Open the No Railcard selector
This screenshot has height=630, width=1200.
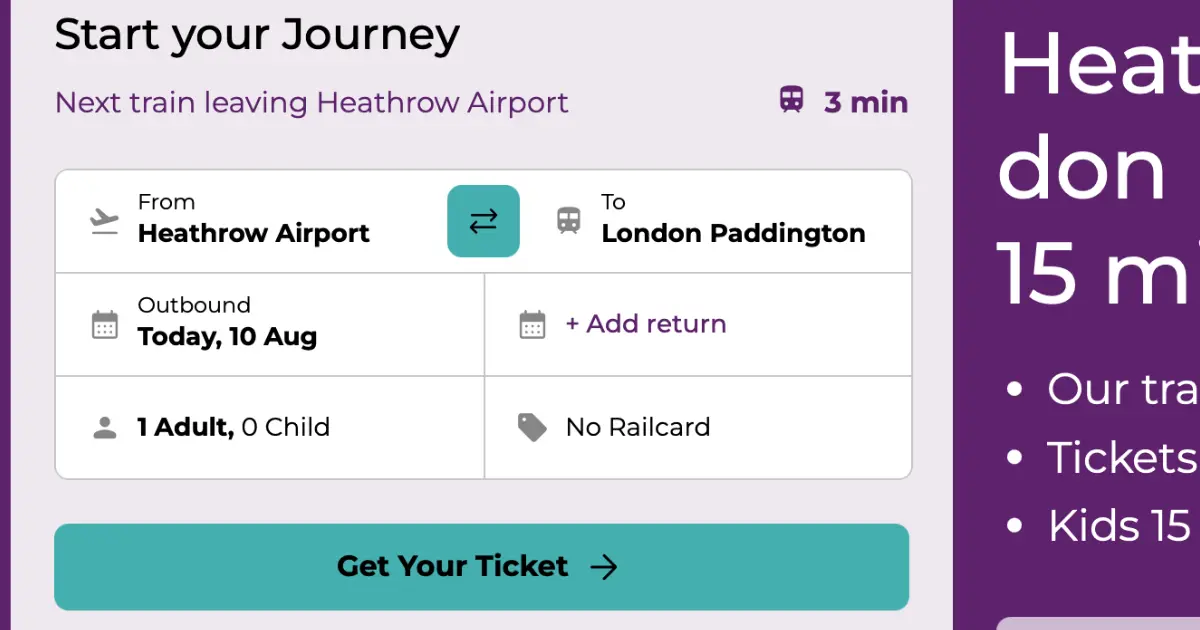(x=698, y=428)
